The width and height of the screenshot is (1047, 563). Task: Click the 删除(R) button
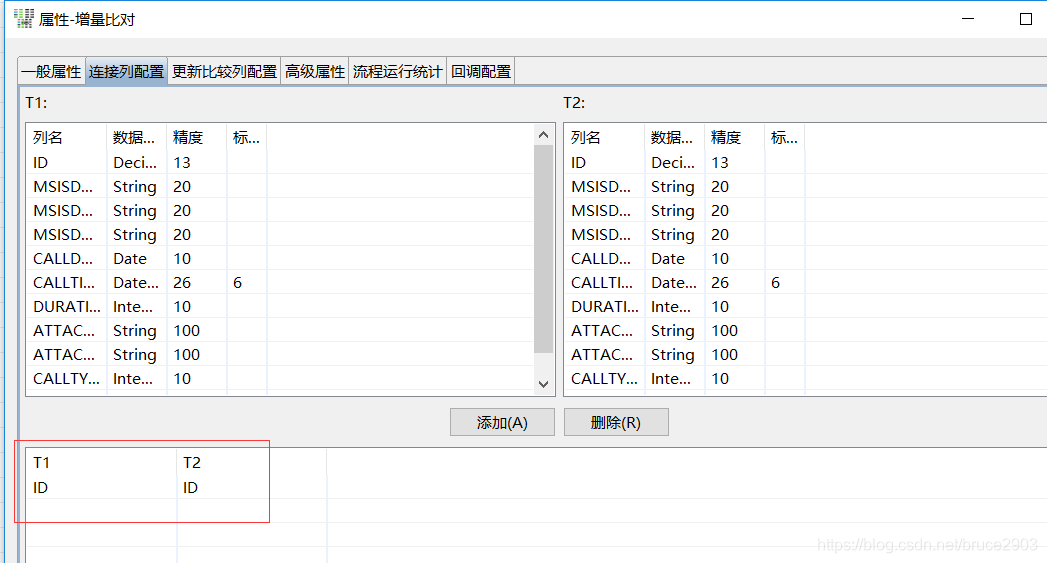coord(616,422)
